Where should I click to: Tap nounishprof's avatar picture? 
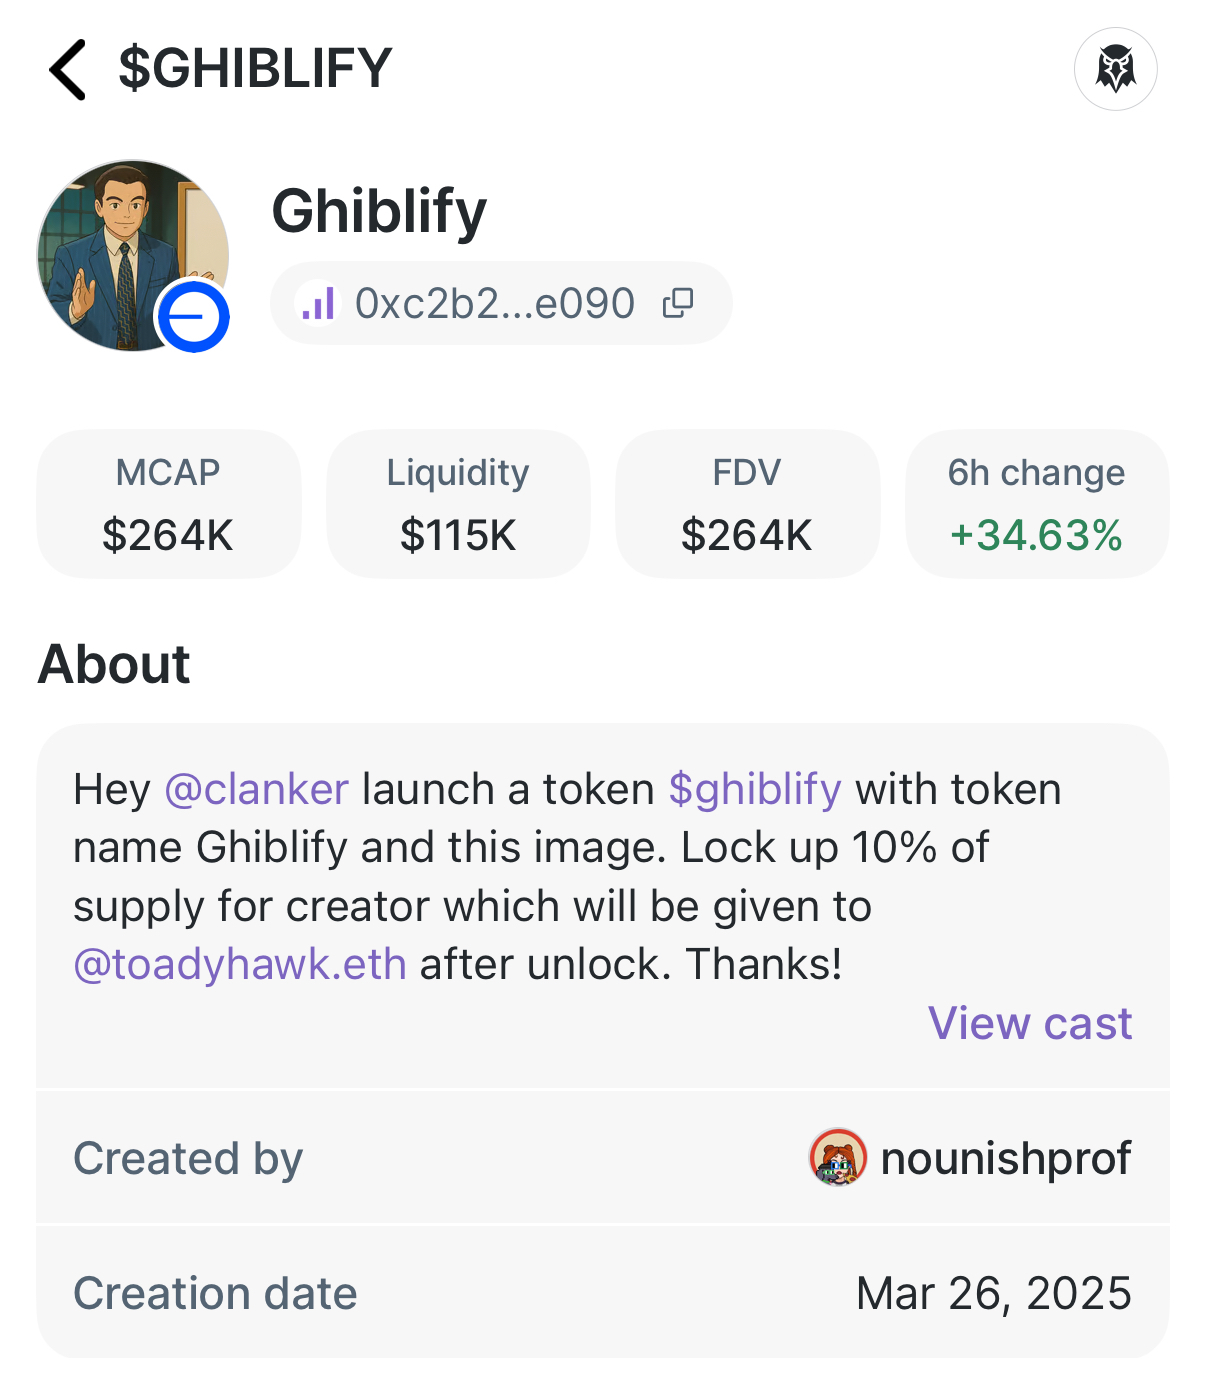pos(837,1158)
